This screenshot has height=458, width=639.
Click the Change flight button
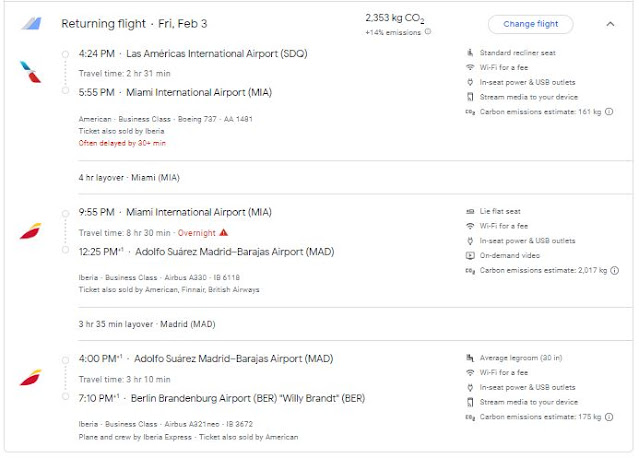(x=530, y=24)
